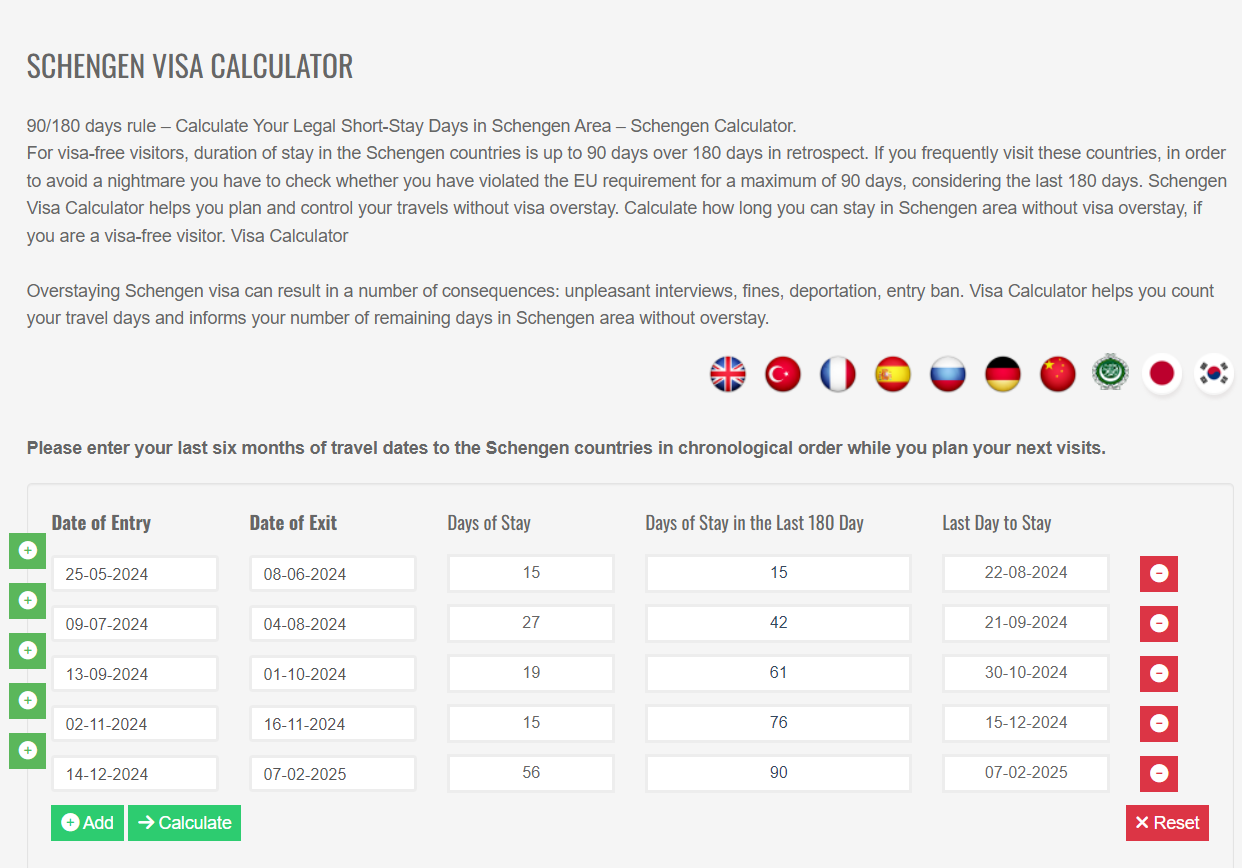Choose the French flag language icon
Screen dimensions: 1242x868
click(838, 375)
